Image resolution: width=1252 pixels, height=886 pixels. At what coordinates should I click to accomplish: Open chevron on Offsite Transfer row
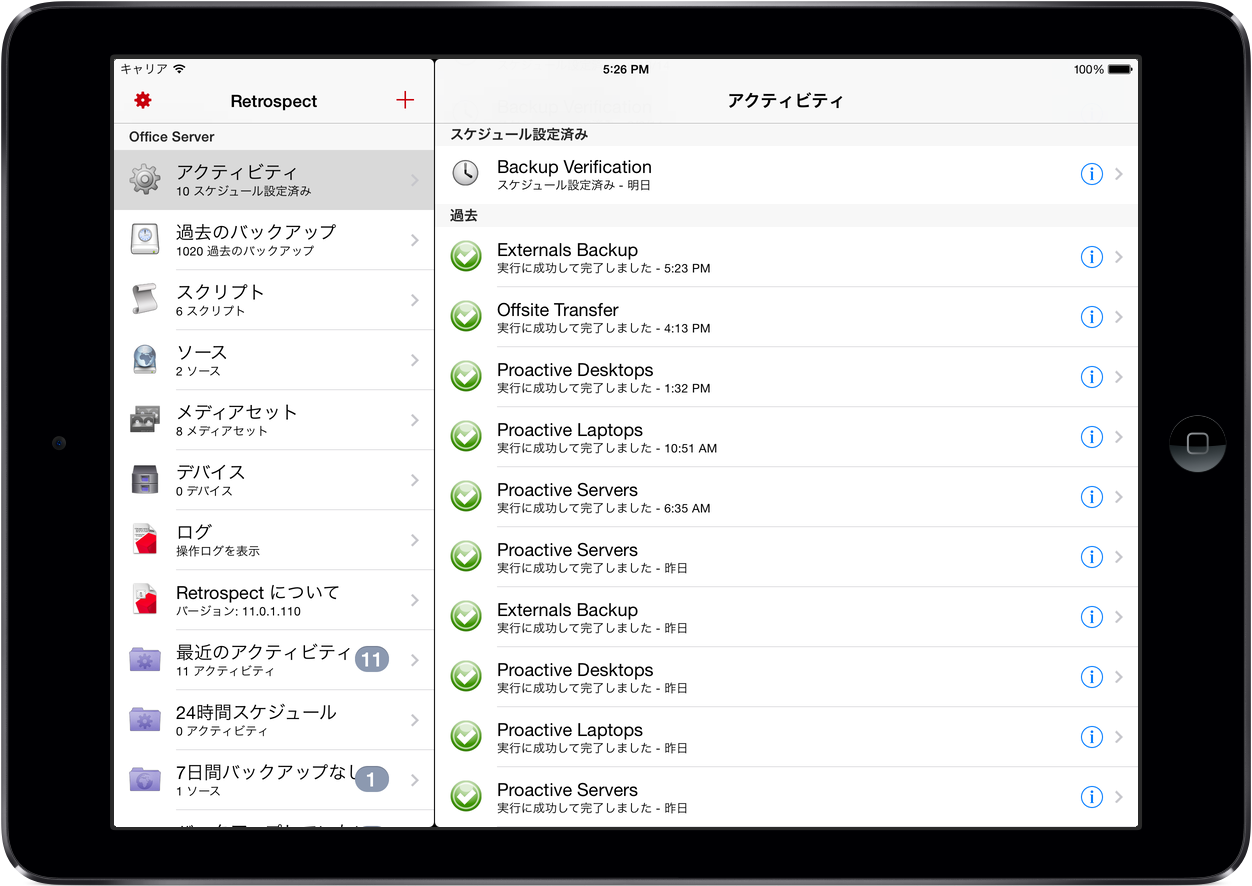[1119, 317]
